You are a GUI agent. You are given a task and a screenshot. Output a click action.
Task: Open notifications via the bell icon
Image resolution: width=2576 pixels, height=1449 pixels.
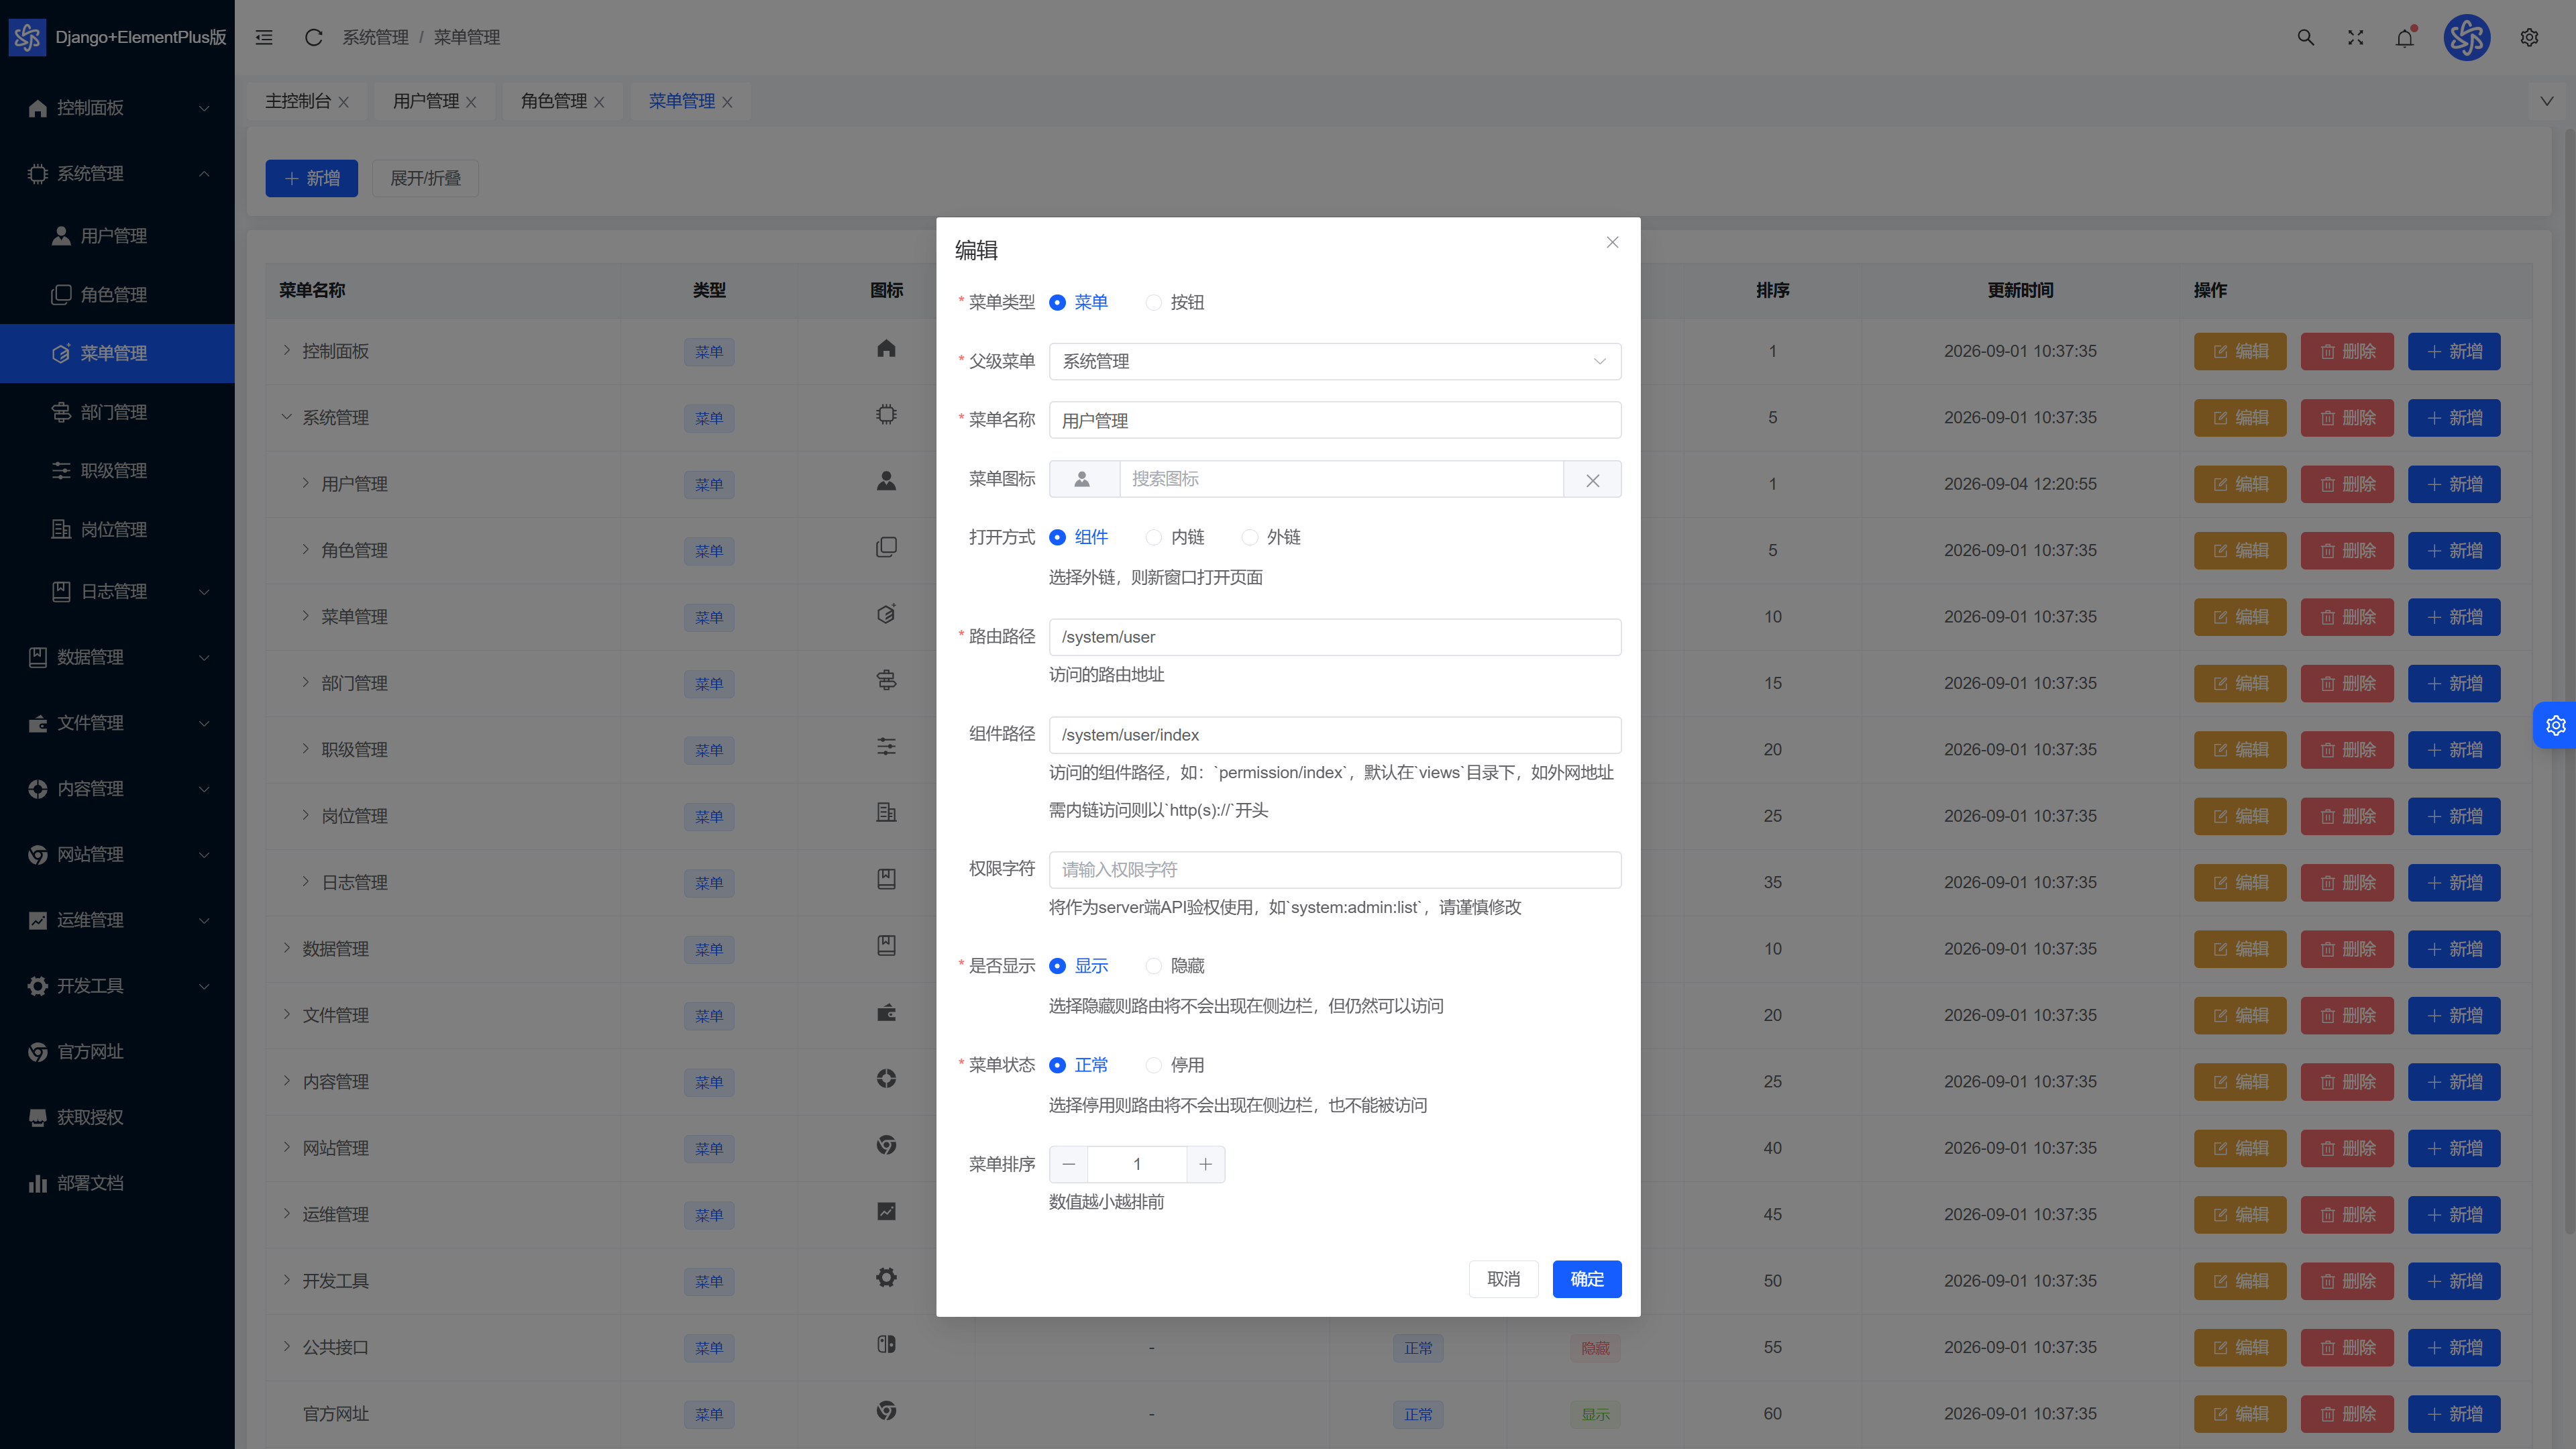(x=2405, y=37)
